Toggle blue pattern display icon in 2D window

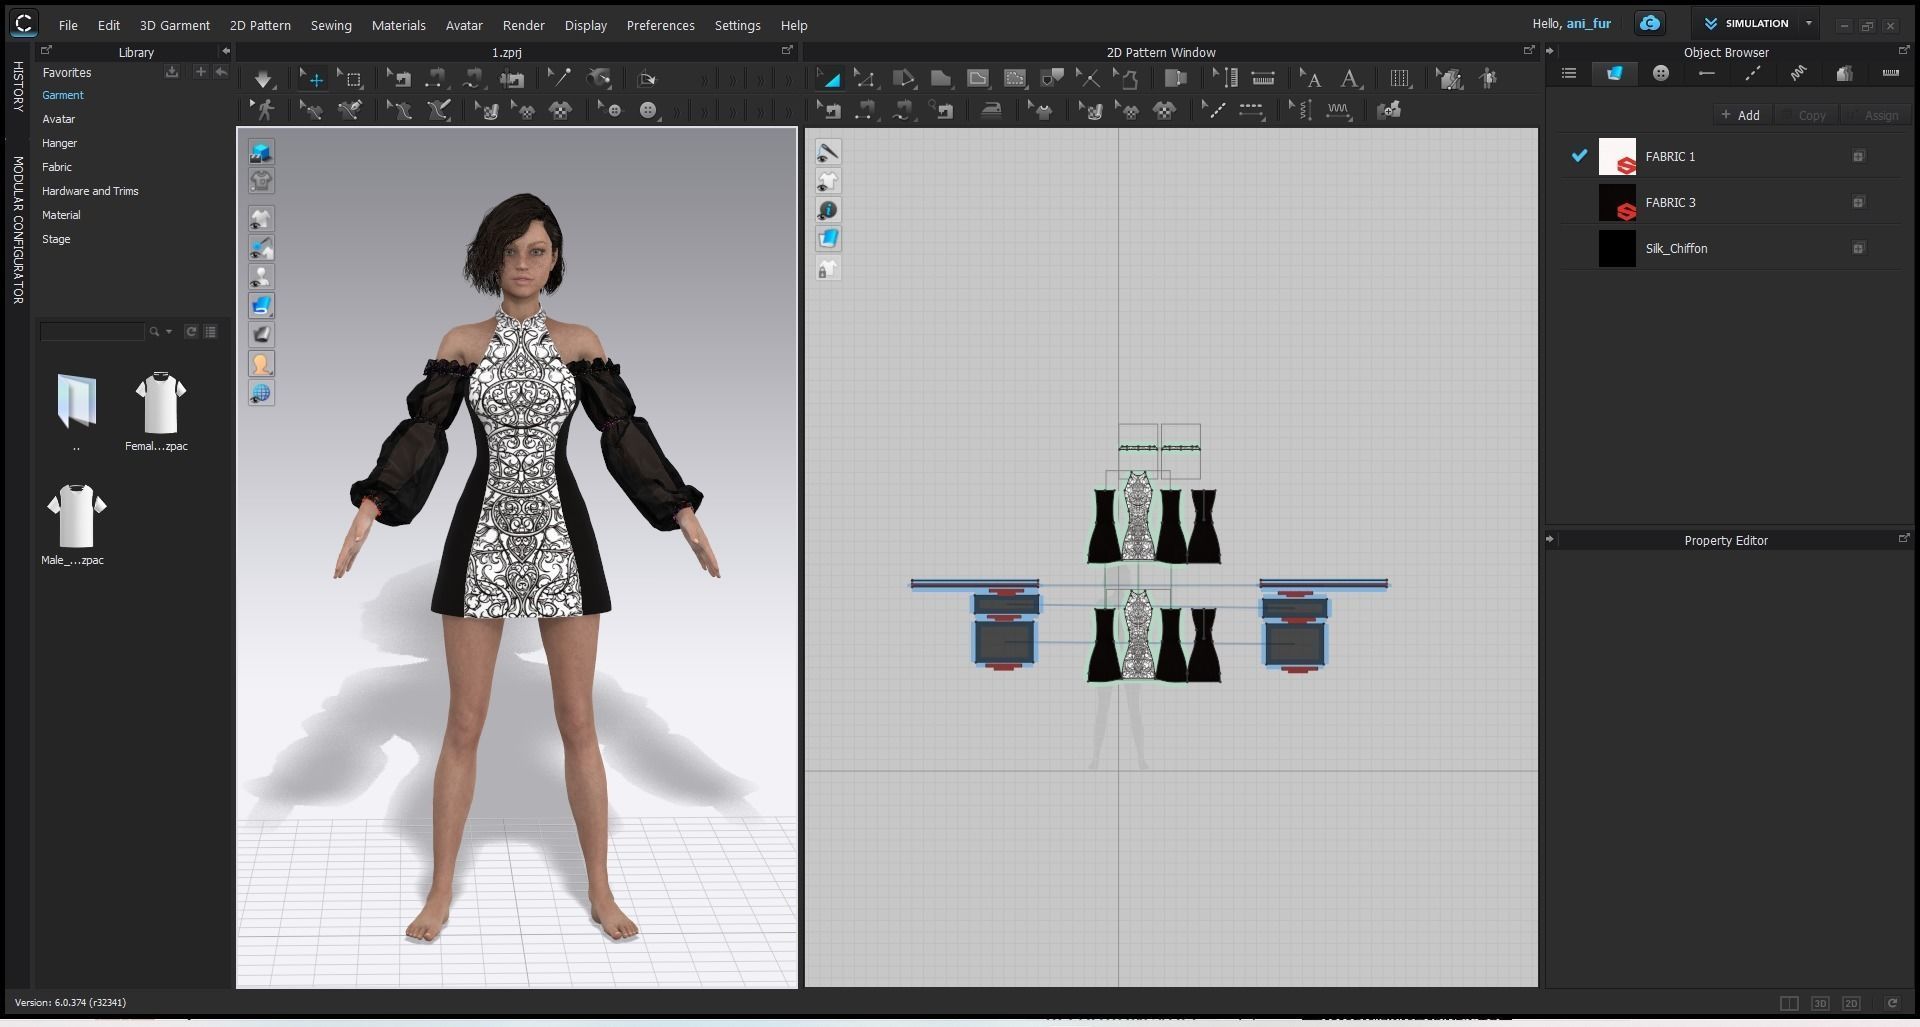(828, 239)
